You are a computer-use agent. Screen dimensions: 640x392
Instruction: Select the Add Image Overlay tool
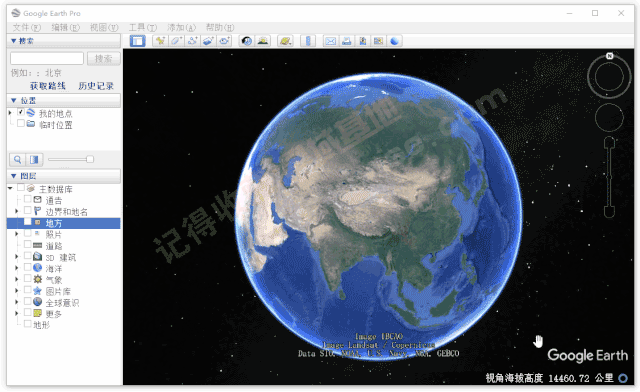[x=208, y=41]
